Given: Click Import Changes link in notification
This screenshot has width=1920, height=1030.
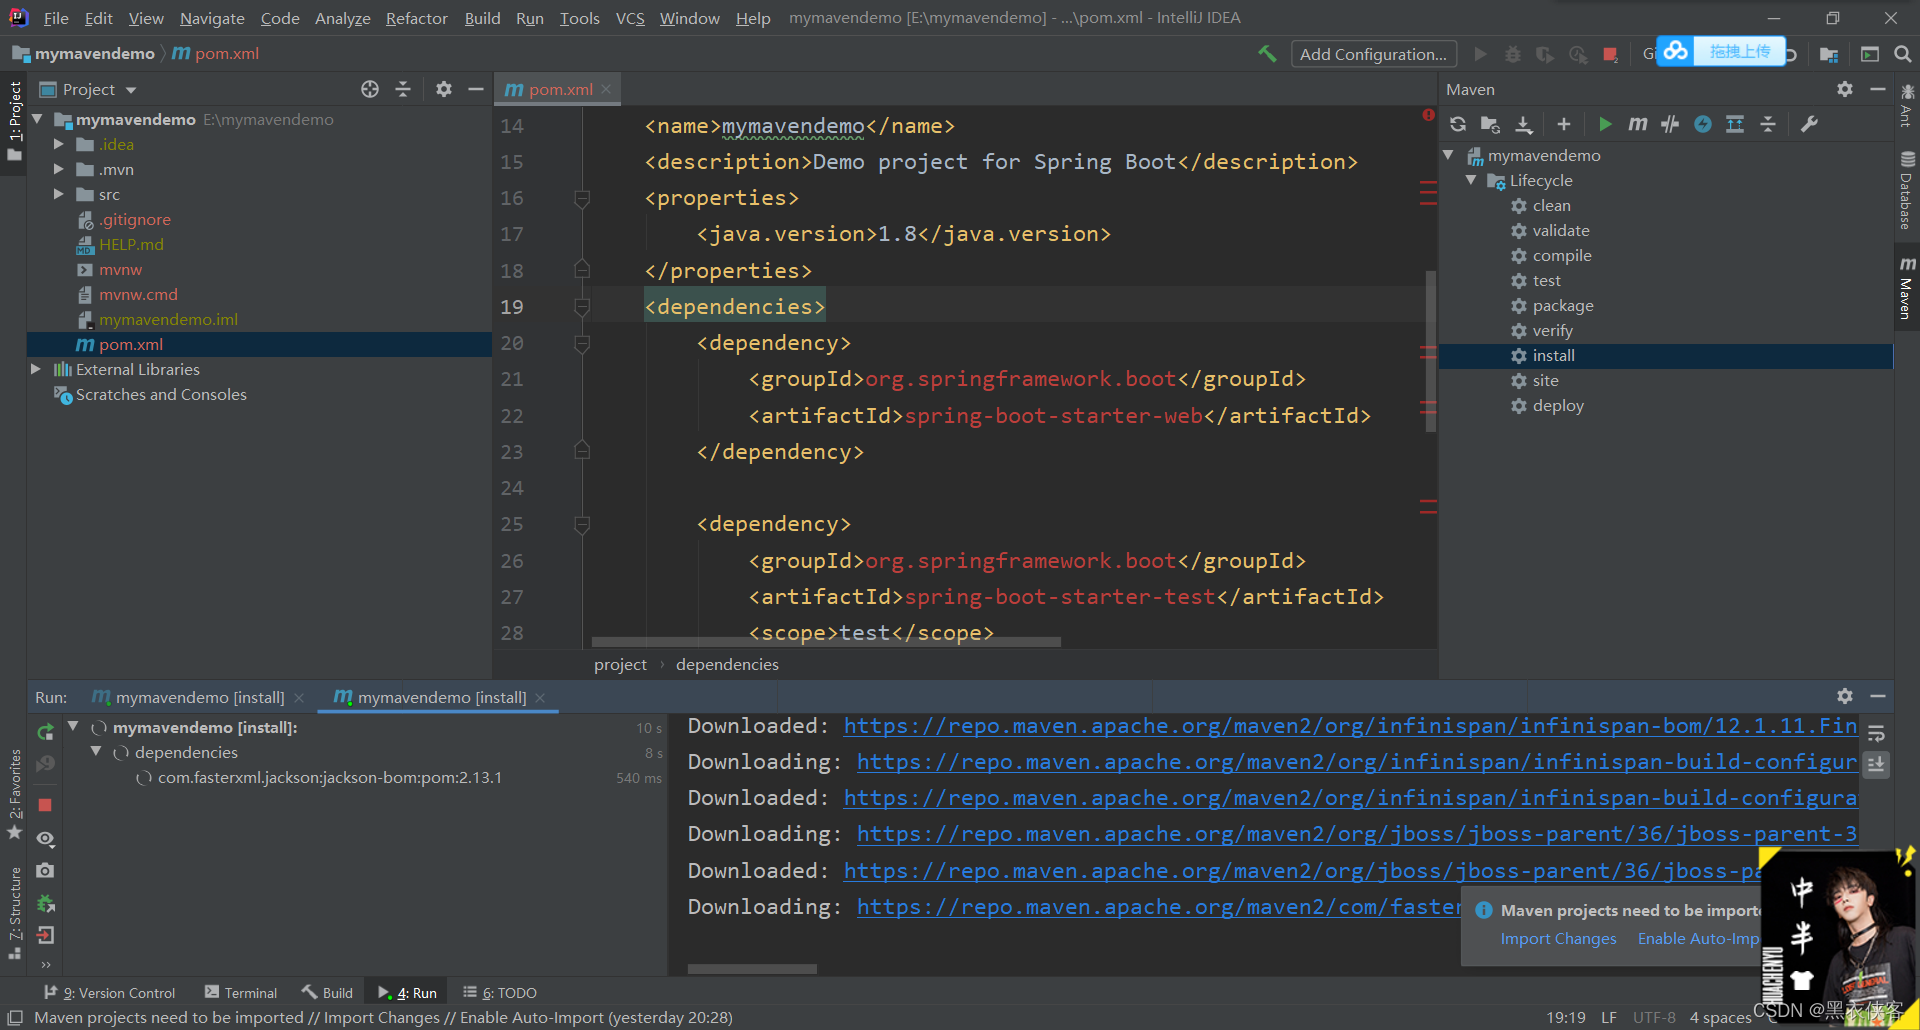Looking at the screenshot, I should click(1558, 938).
